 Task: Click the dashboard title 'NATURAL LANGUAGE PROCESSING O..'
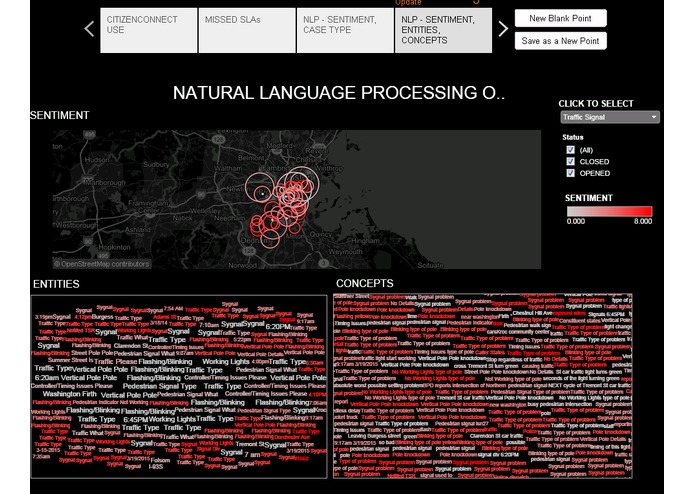pos(339,93)
